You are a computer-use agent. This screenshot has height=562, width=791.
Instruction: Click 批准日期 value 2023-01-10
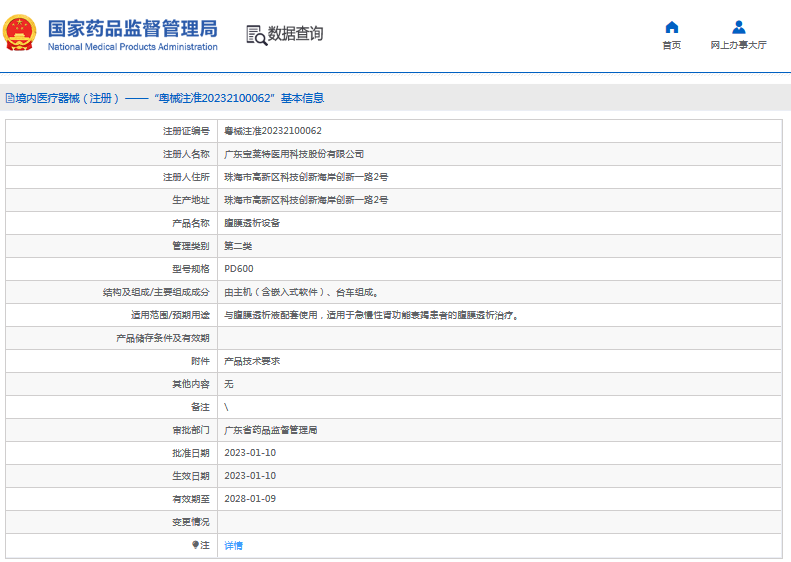point(250,453)
